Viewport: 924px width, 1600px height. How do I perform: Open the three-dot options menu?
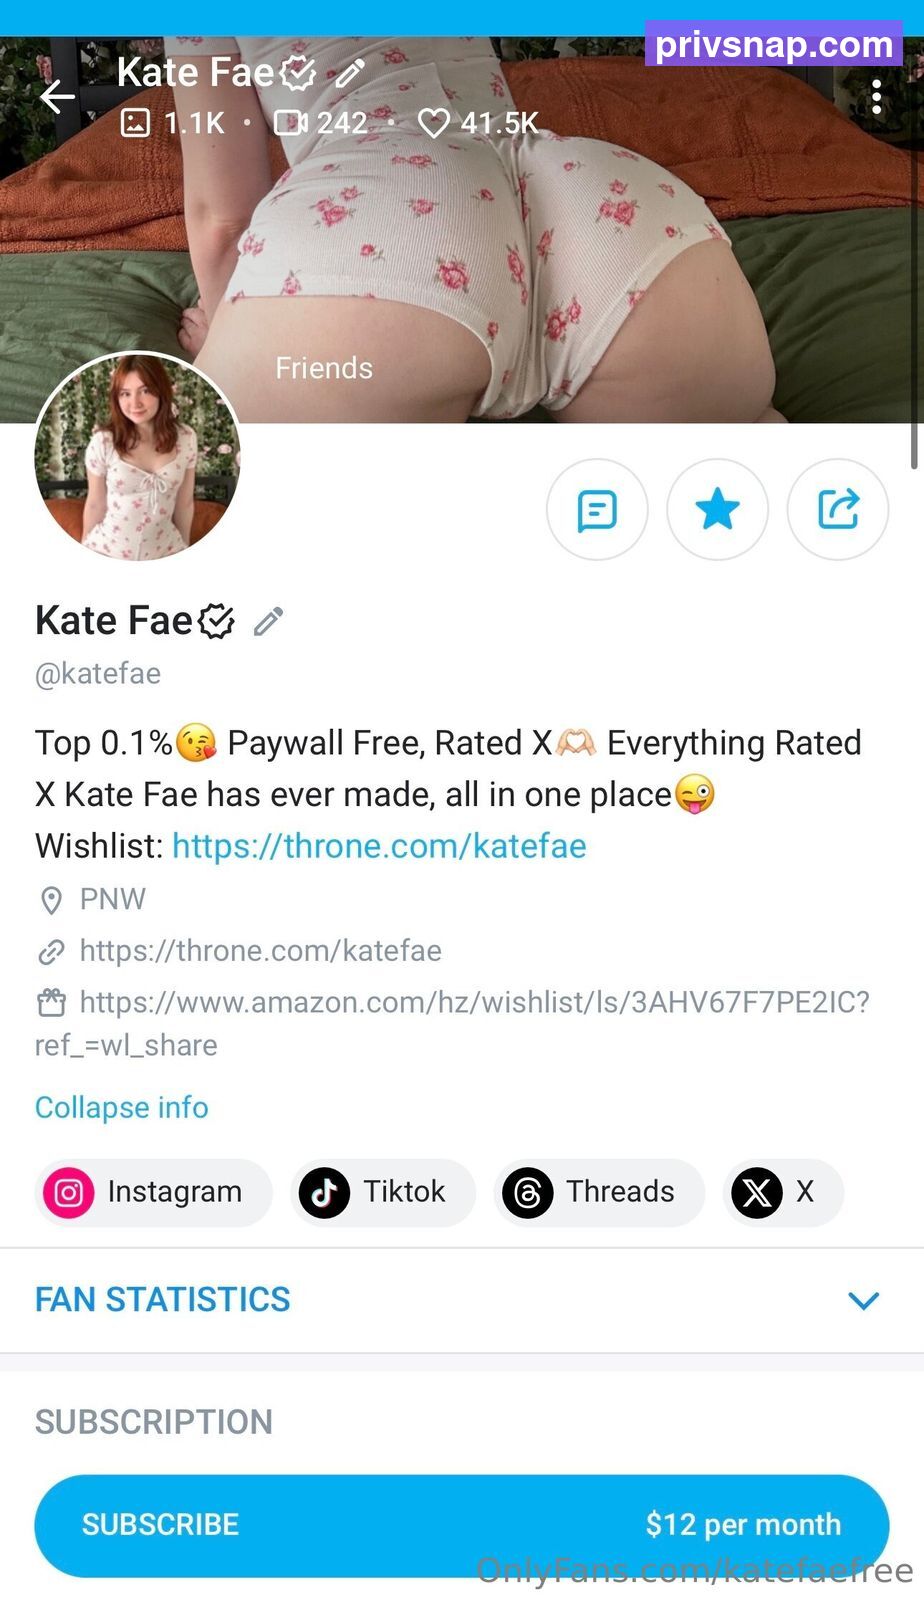click(876, 97)
